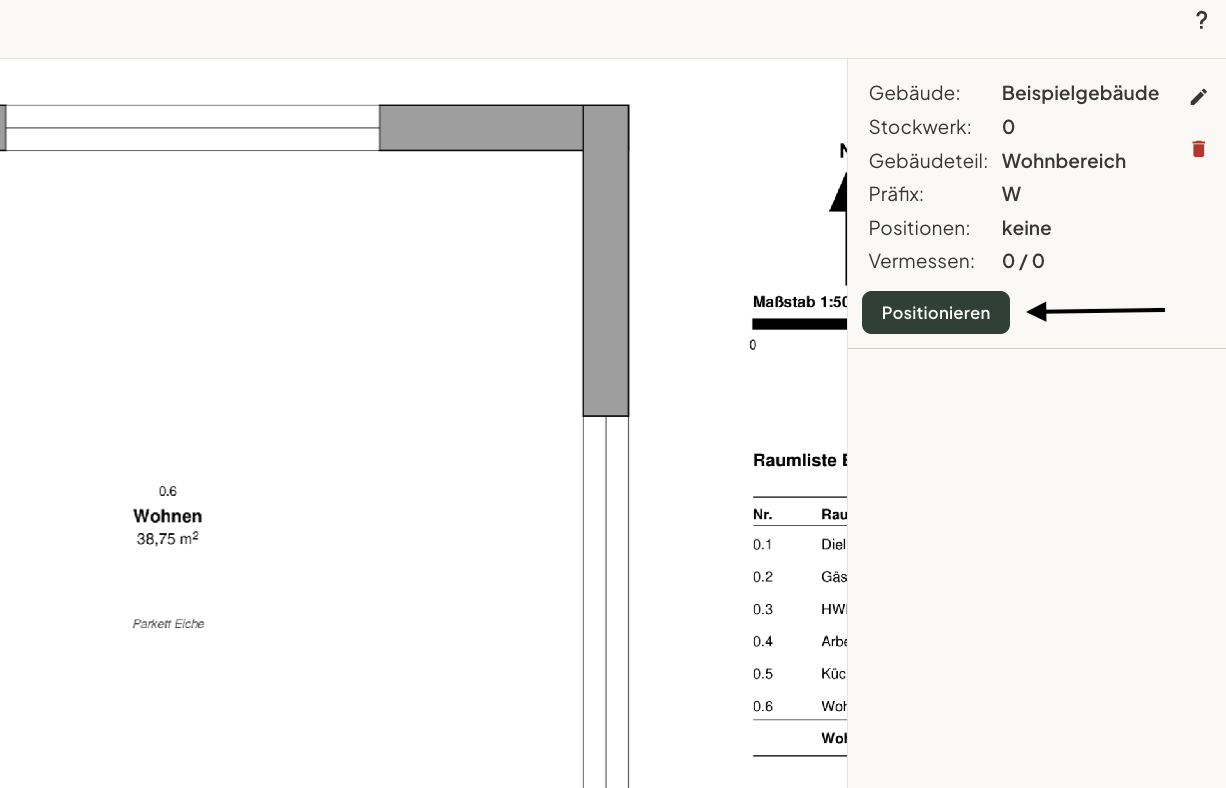The image size is (1226, 788).
Task: Select the Wohnbereich value
Action: [x=1064, y=161]
